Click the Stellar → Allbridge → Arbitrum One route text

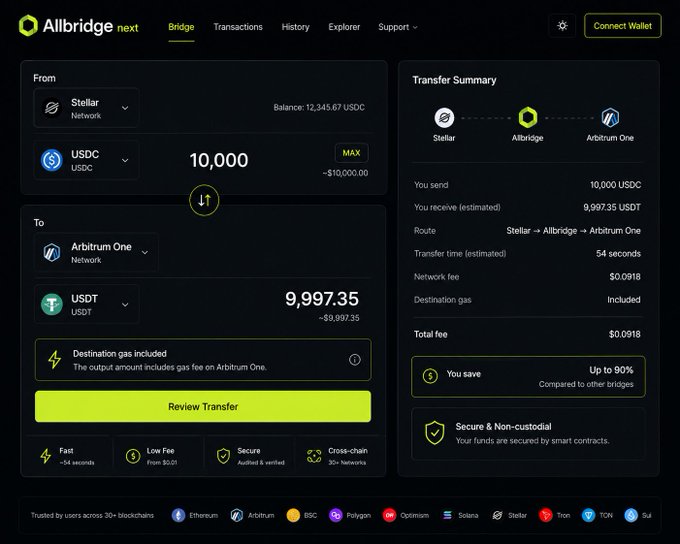click(573, 231)
